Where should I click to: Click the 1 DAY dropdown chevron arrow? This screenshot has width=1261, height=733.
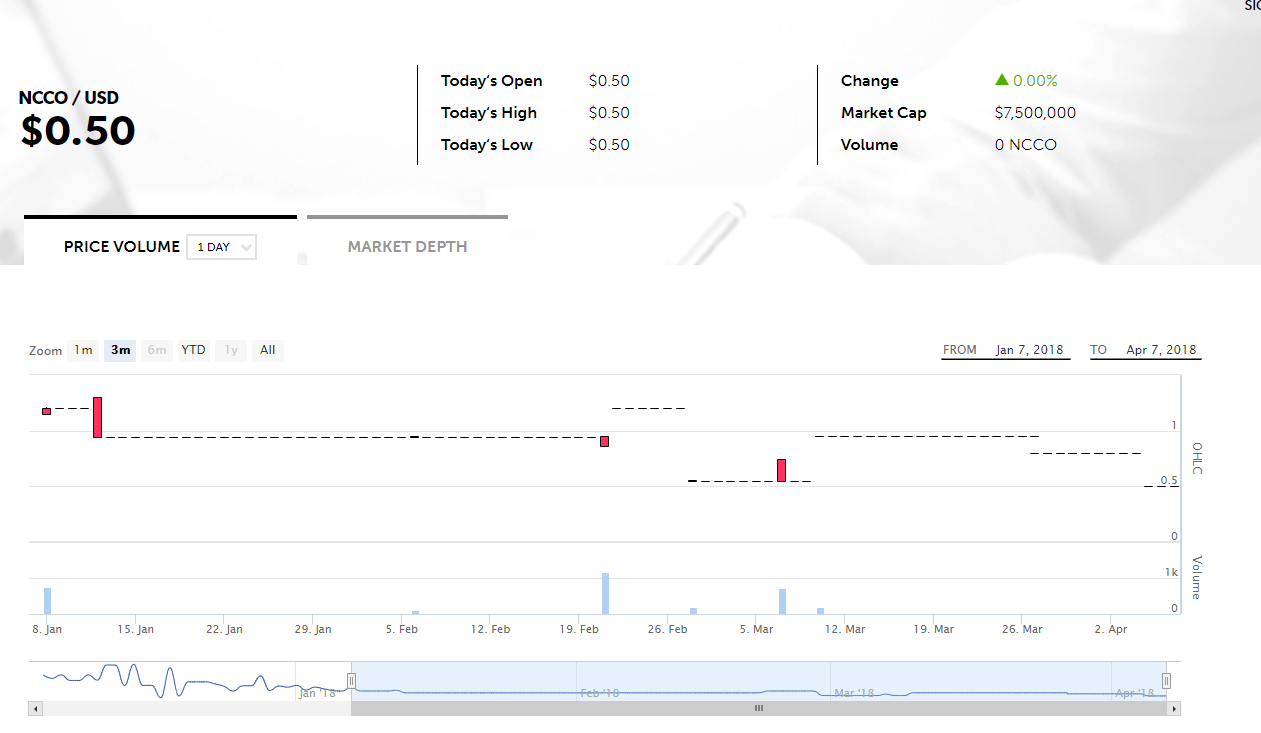[244, 246]
